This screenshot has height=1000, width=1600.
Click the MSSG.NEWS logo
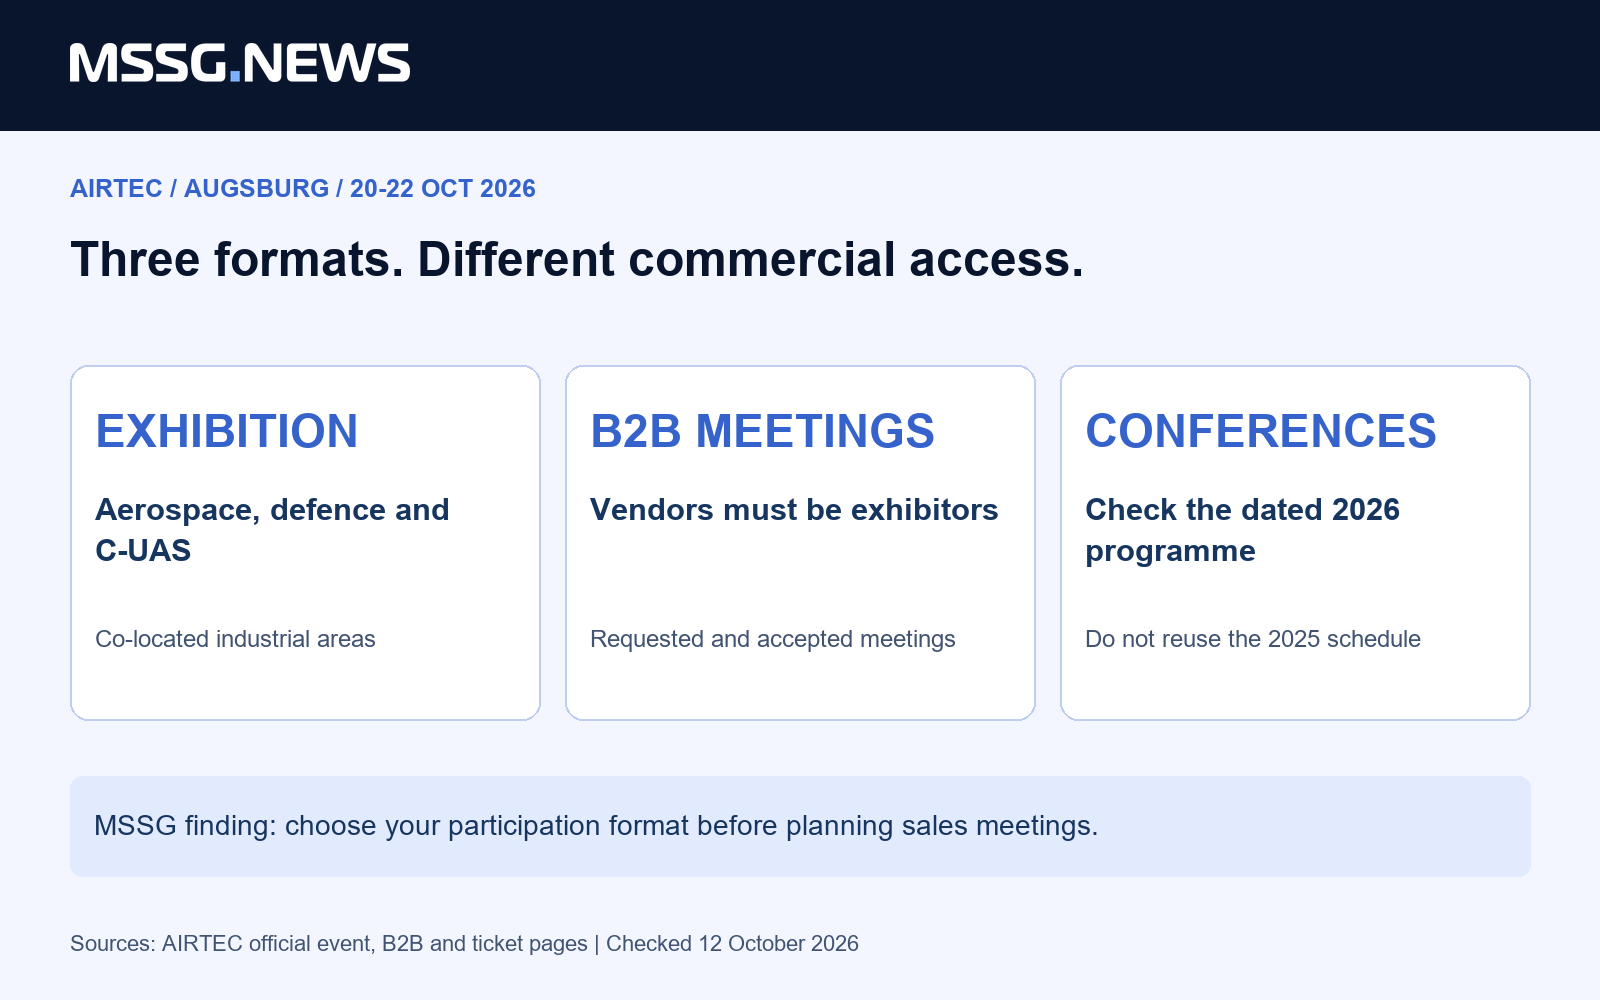(x=240, y=63)
